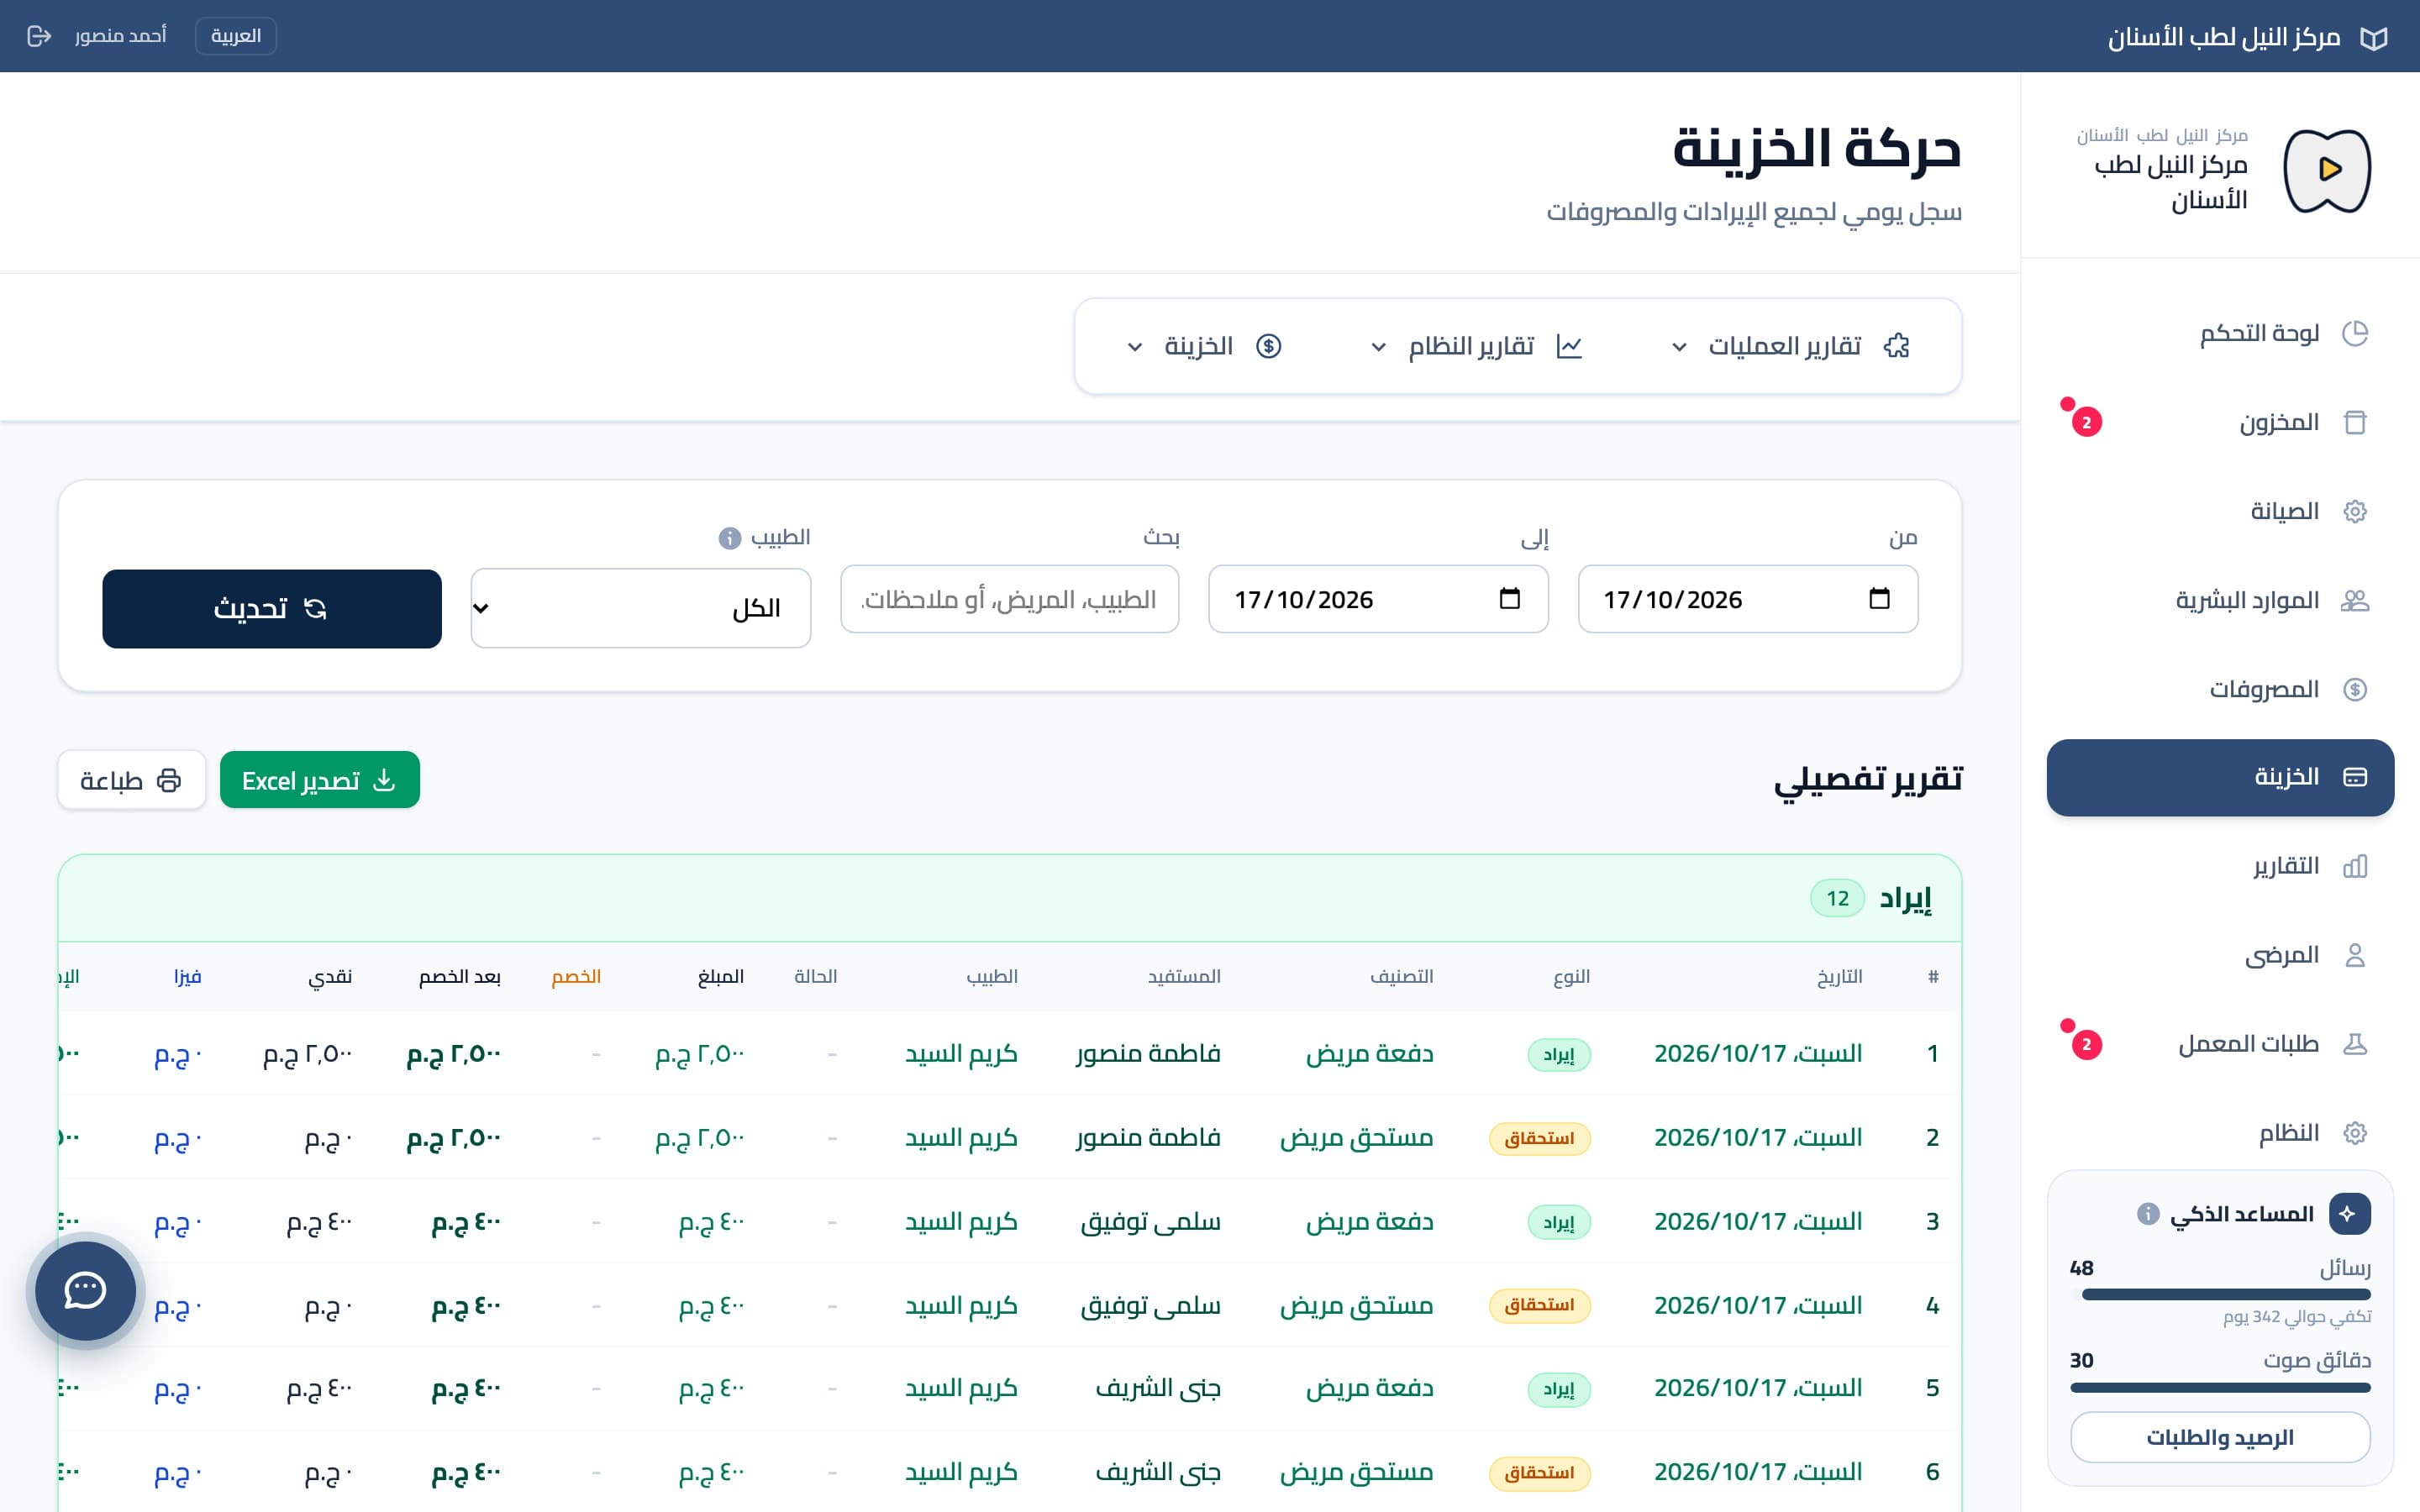Click الرصيد والطلبات button

[2220, 1437]
